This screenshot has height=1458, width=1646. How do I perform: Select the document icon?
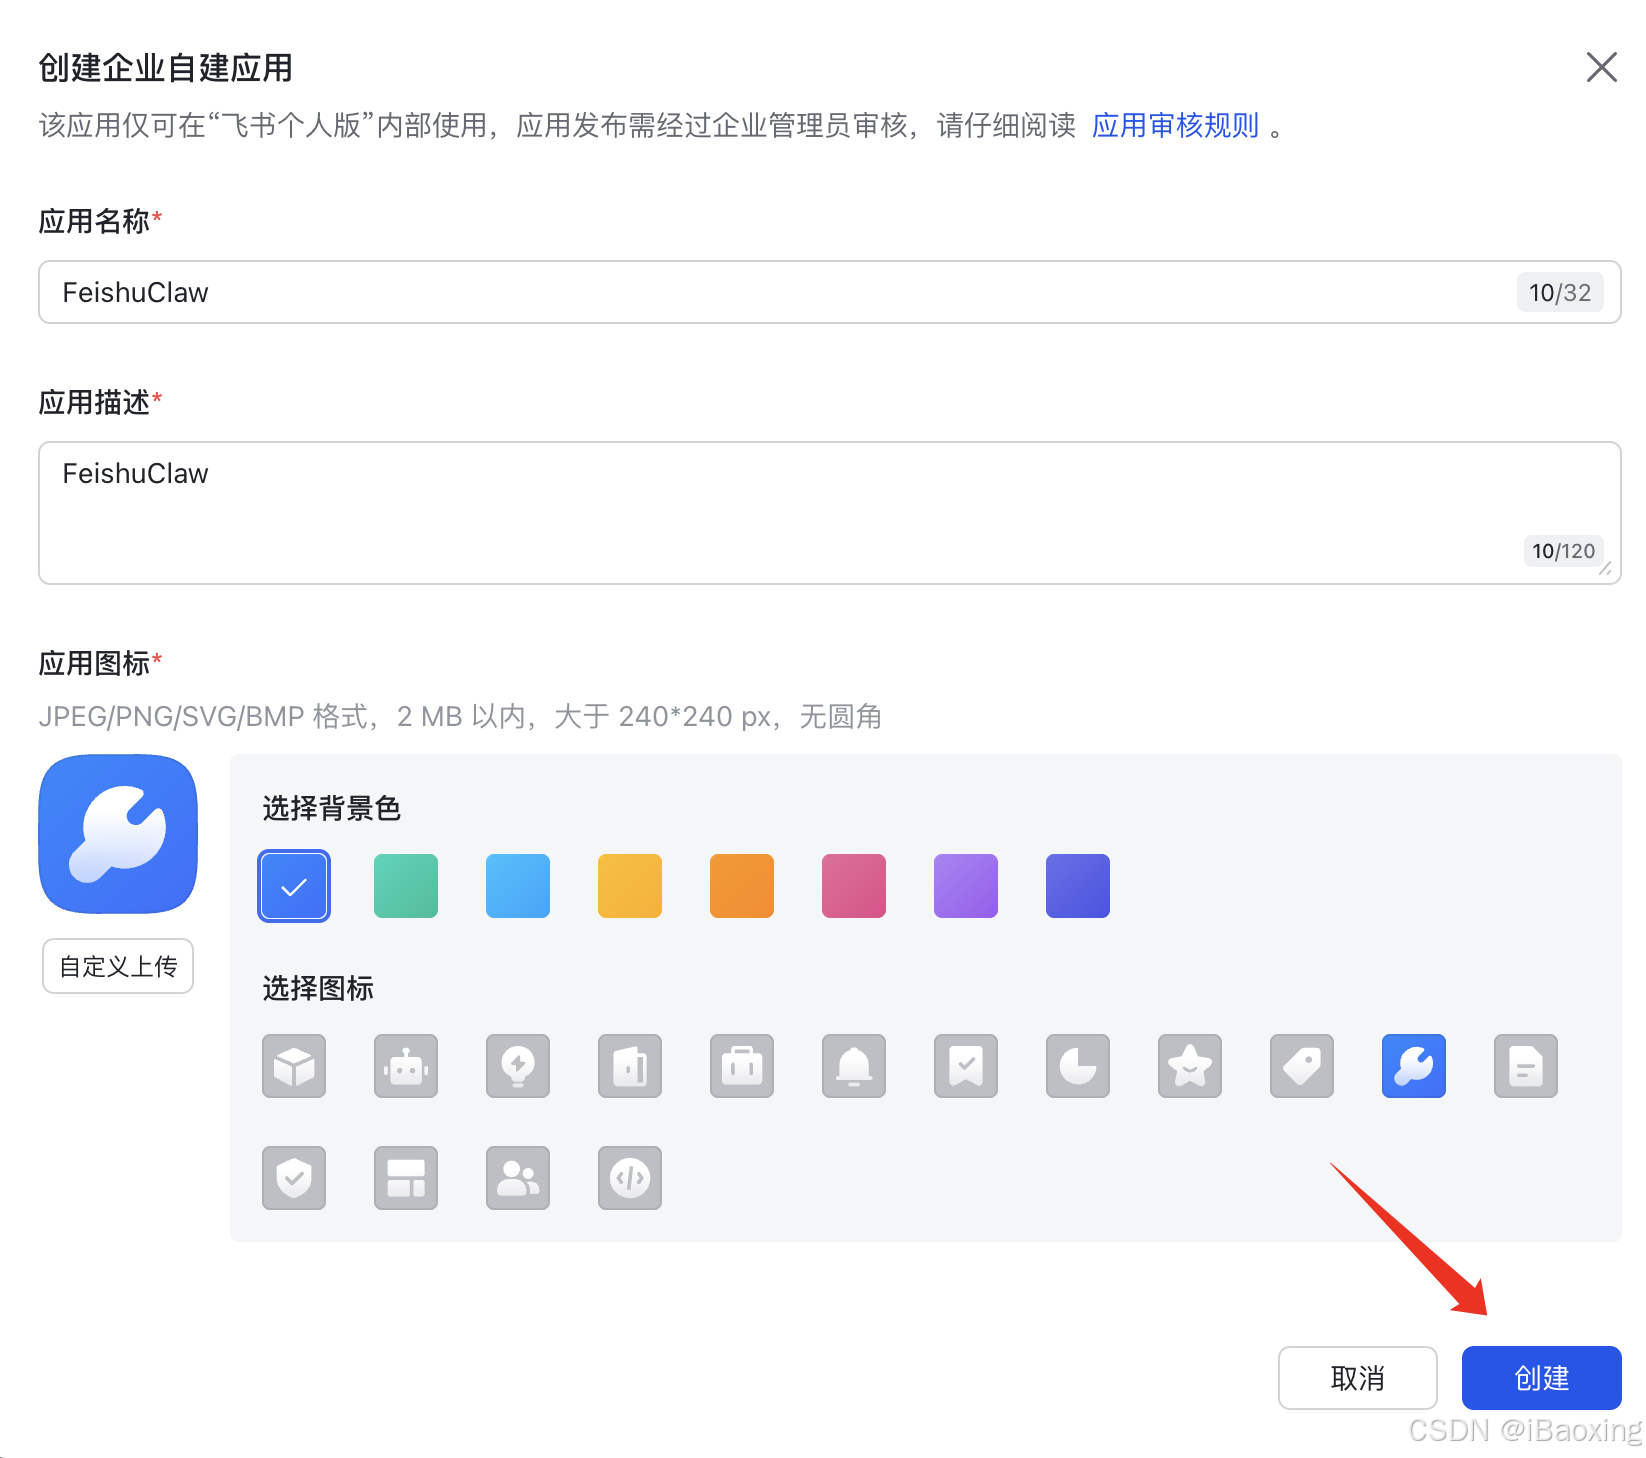1525,1066
